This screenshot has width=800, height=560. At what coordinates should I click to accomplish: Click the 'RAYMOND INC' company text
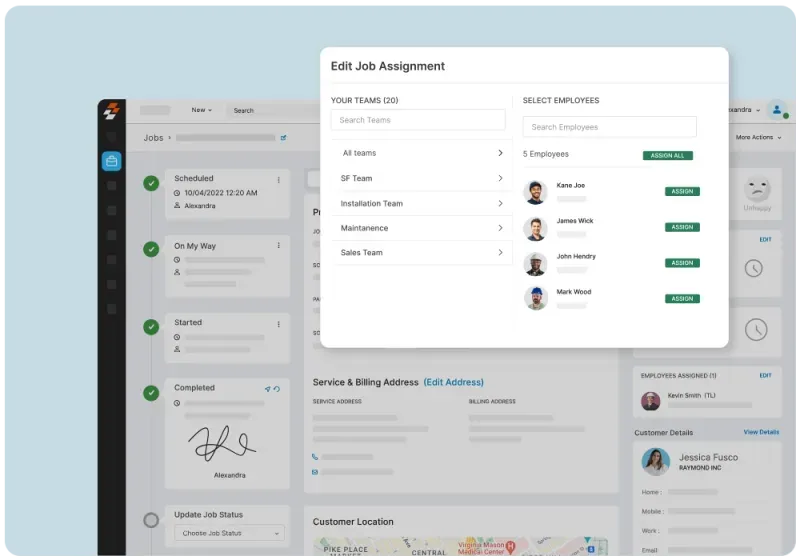pos(700,468)
